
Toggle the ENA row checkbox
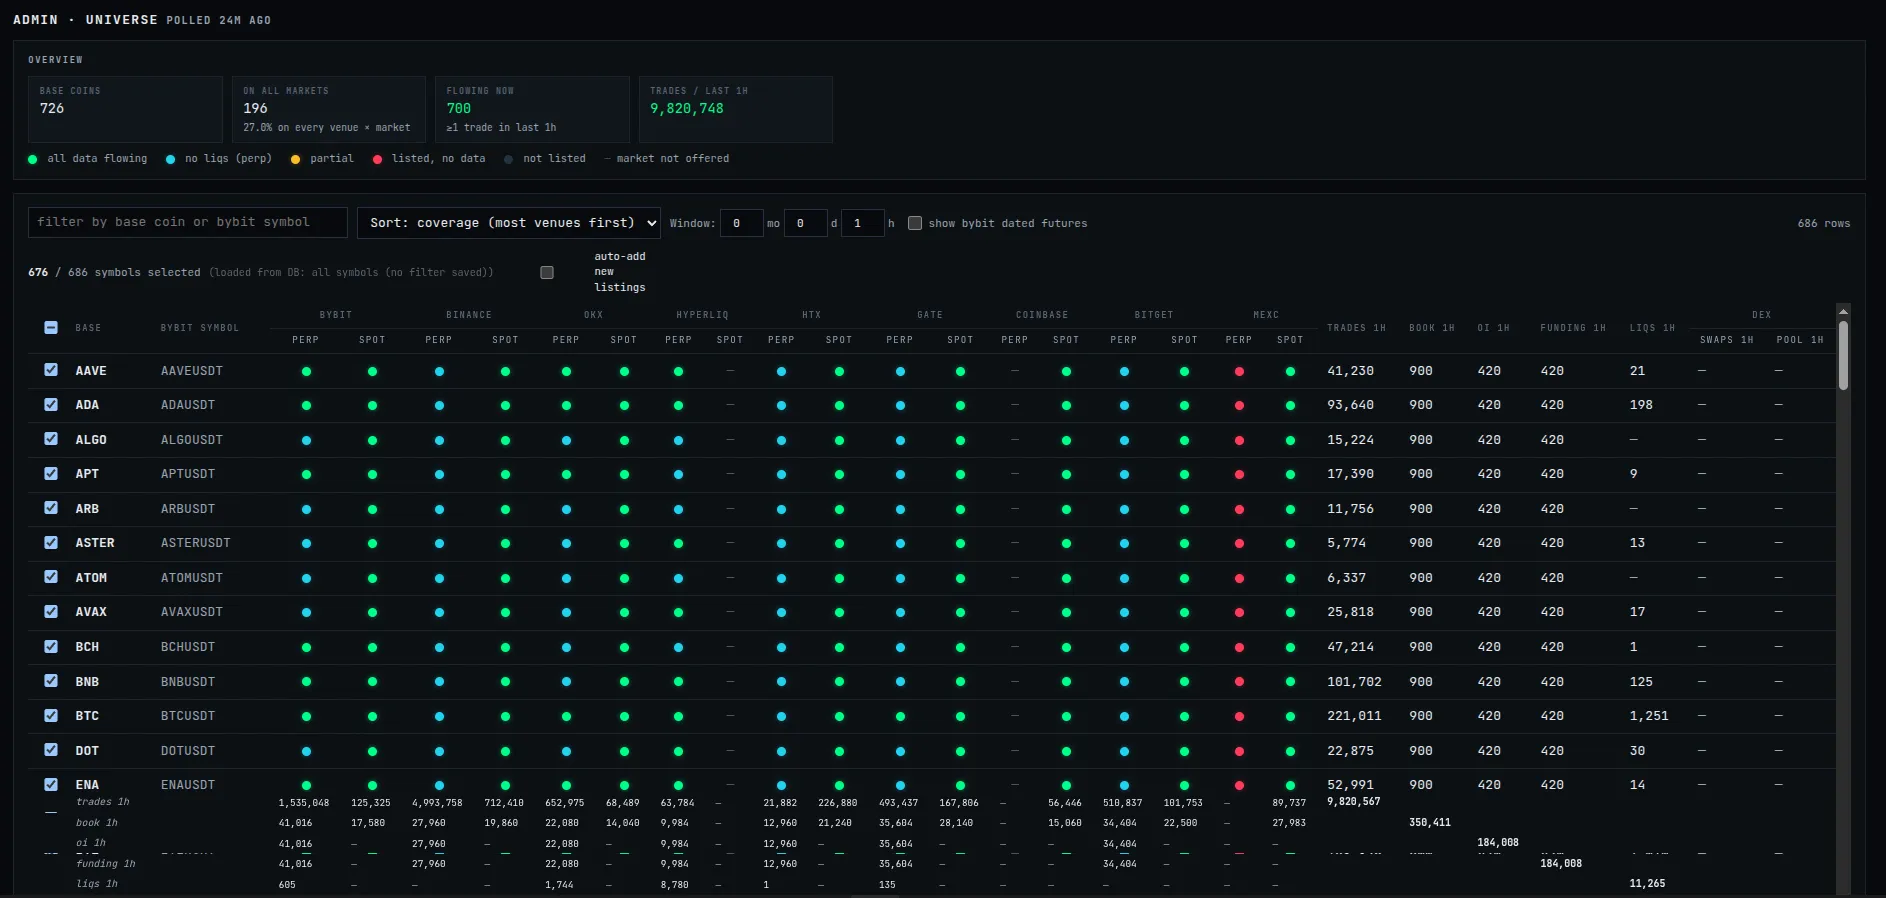pyautogui.click(x=51, y=784)
